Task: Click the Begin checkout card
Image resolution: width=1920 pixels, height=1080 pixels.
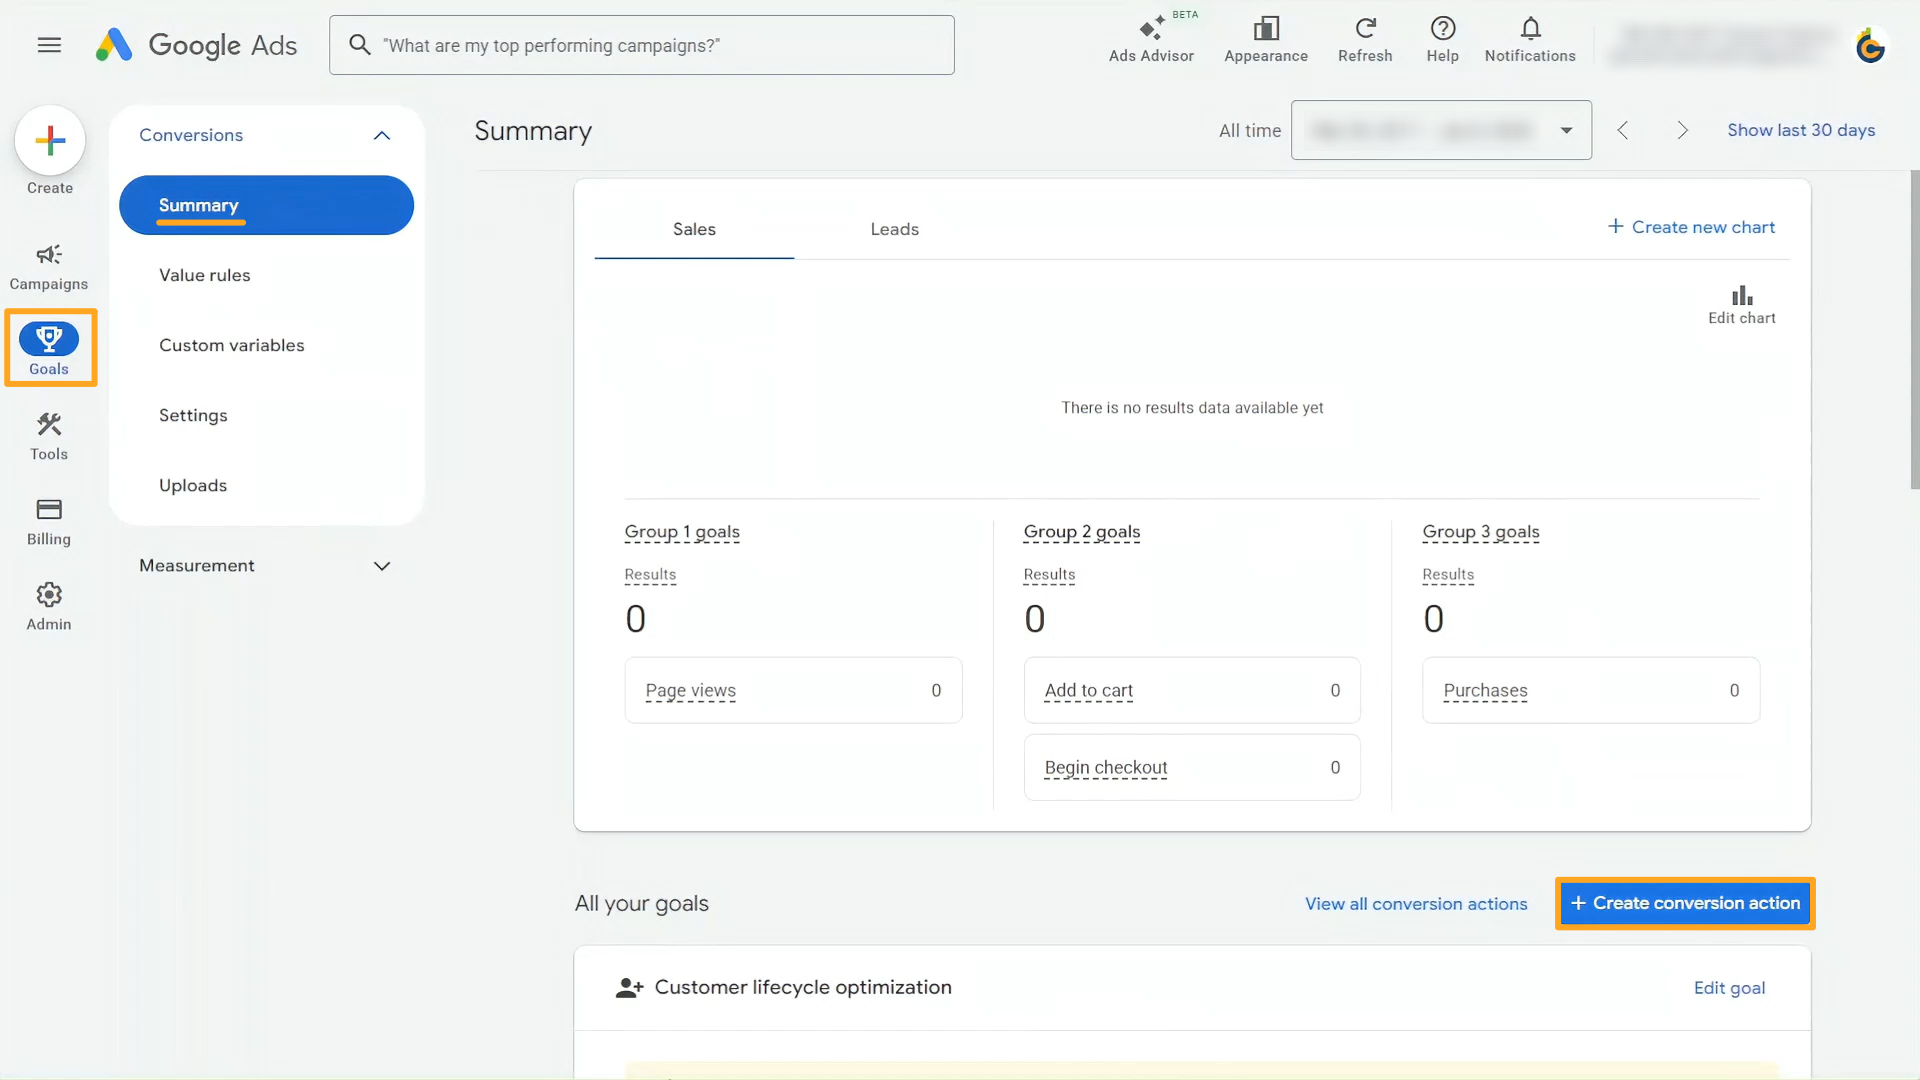Action: pyautogui.click(x=1192, y=767)
